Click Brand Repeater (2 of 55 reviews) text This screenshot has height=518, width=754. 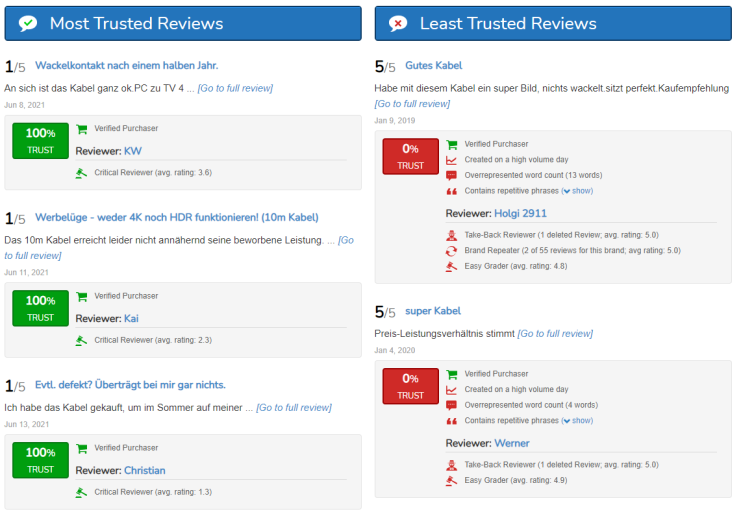tap(572, 251)
